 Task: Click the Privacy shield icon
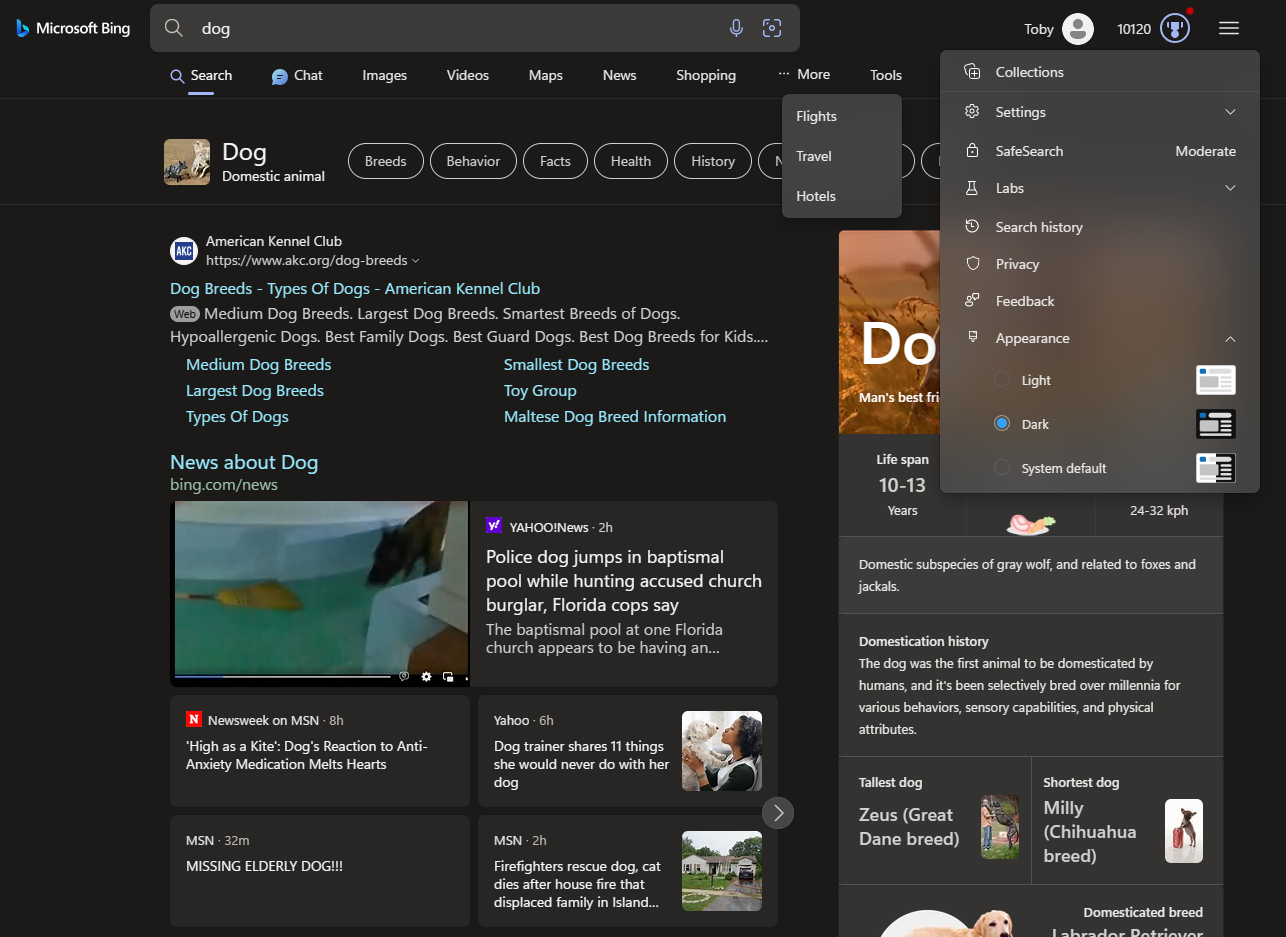tap(972, 264)
